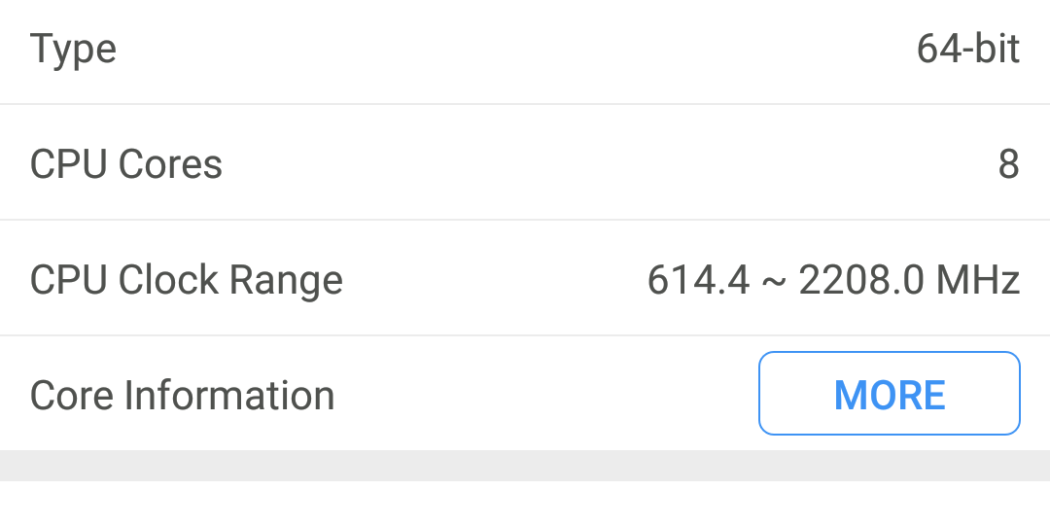1050x525 pixels.
Task: Tap the CPU Clock Range label
Action: pos(186,280)
